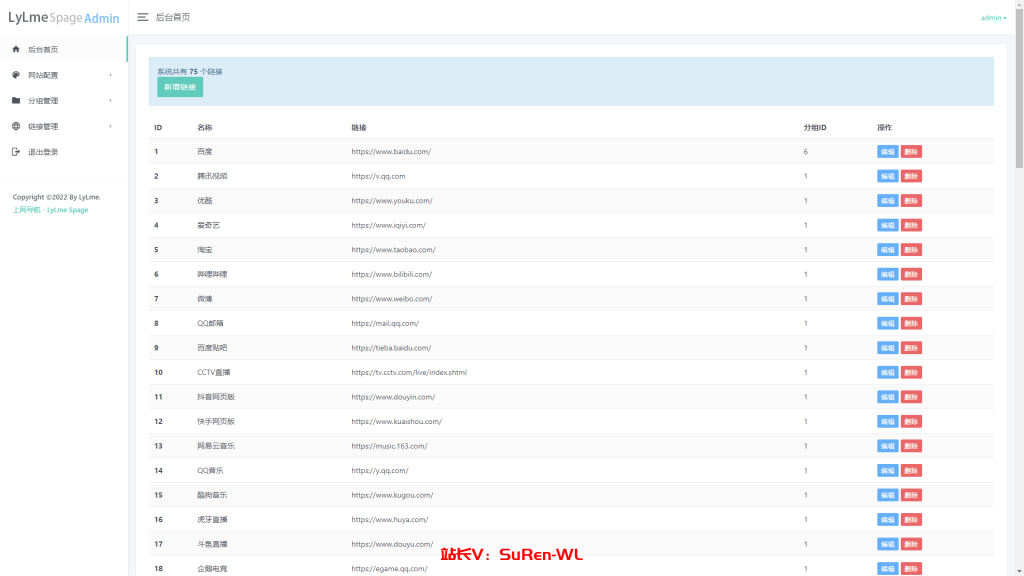Click the 名称 column header
Image resolution: width=1024 pixels, height=576 pixels.
pos(204,127)
